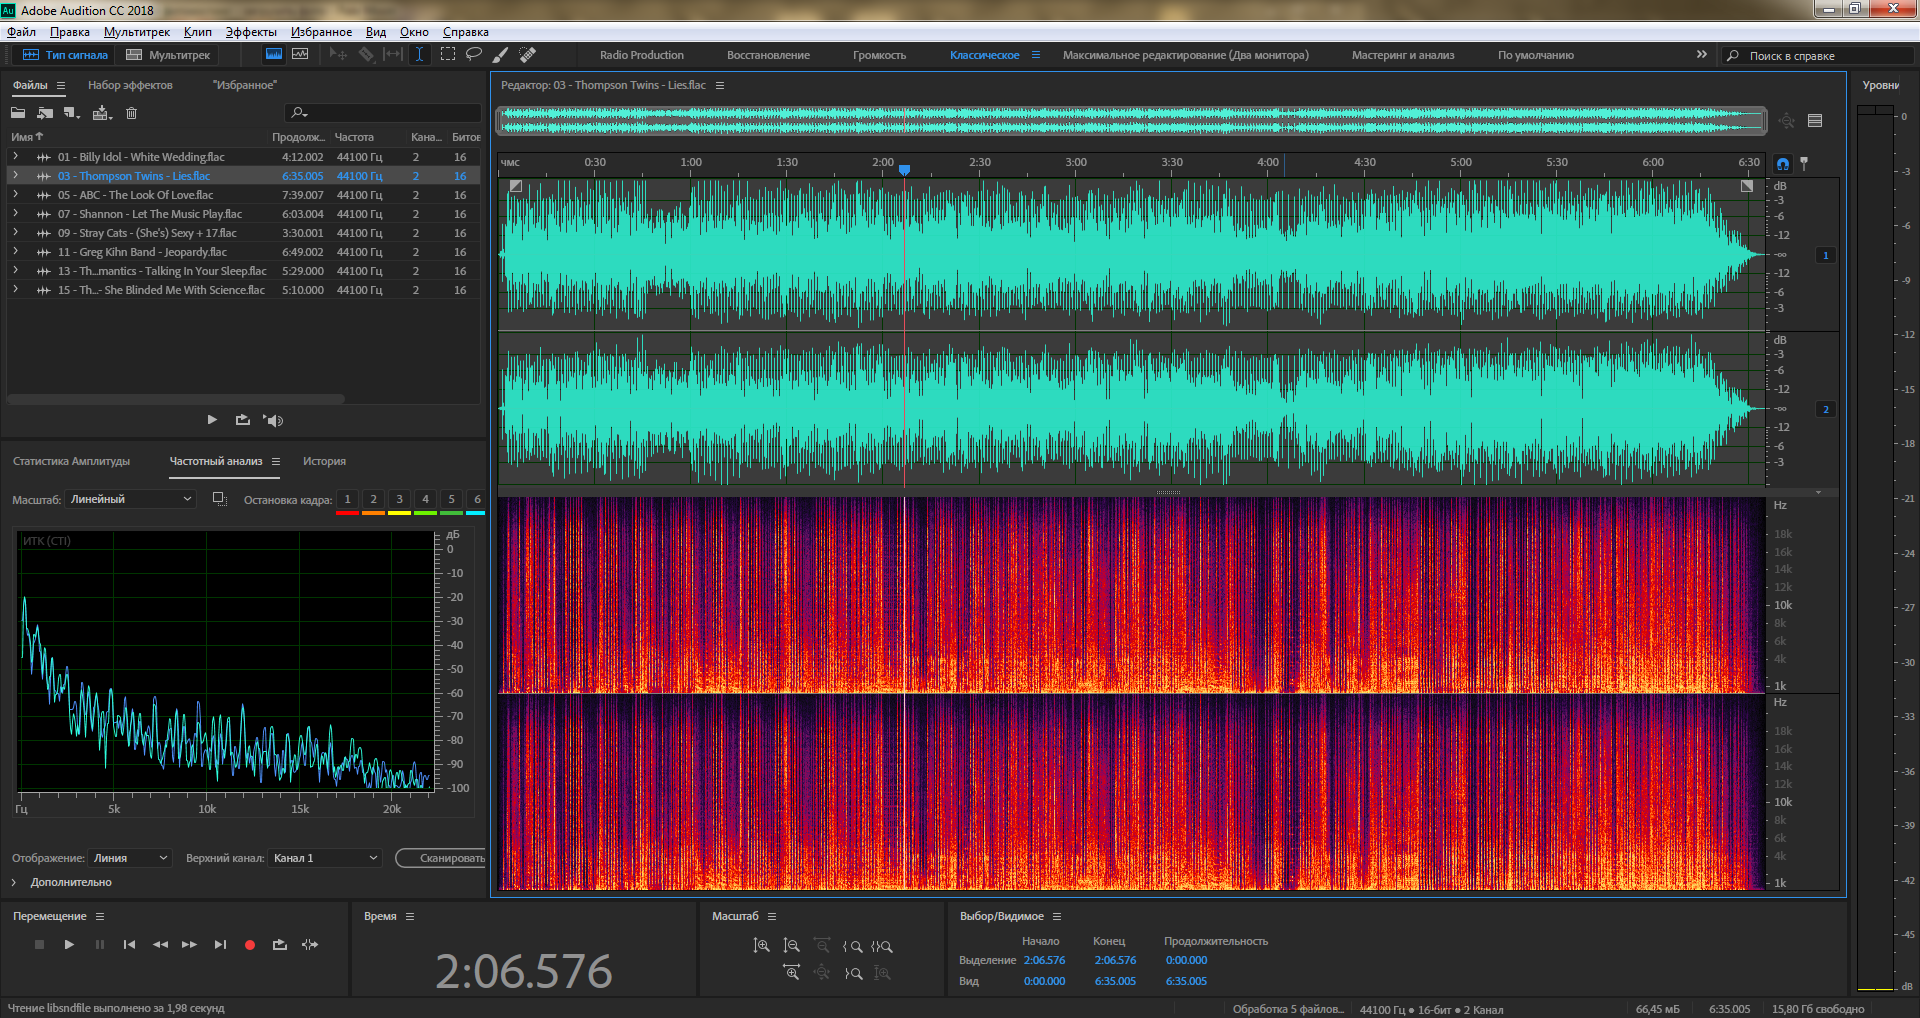
Task: Toggle skip selection in transport panel
Action: (310, 944)
